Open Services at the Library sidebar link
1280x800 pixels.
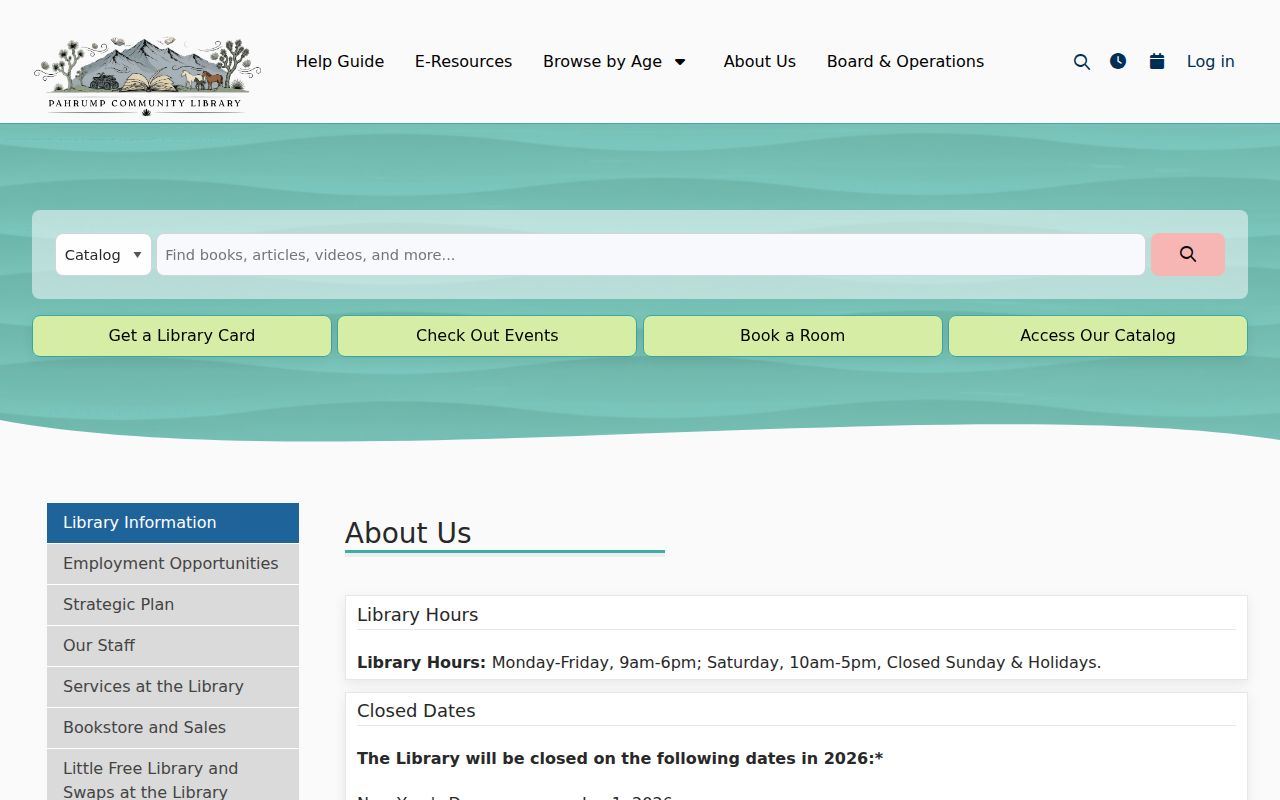tap(173, 687)
